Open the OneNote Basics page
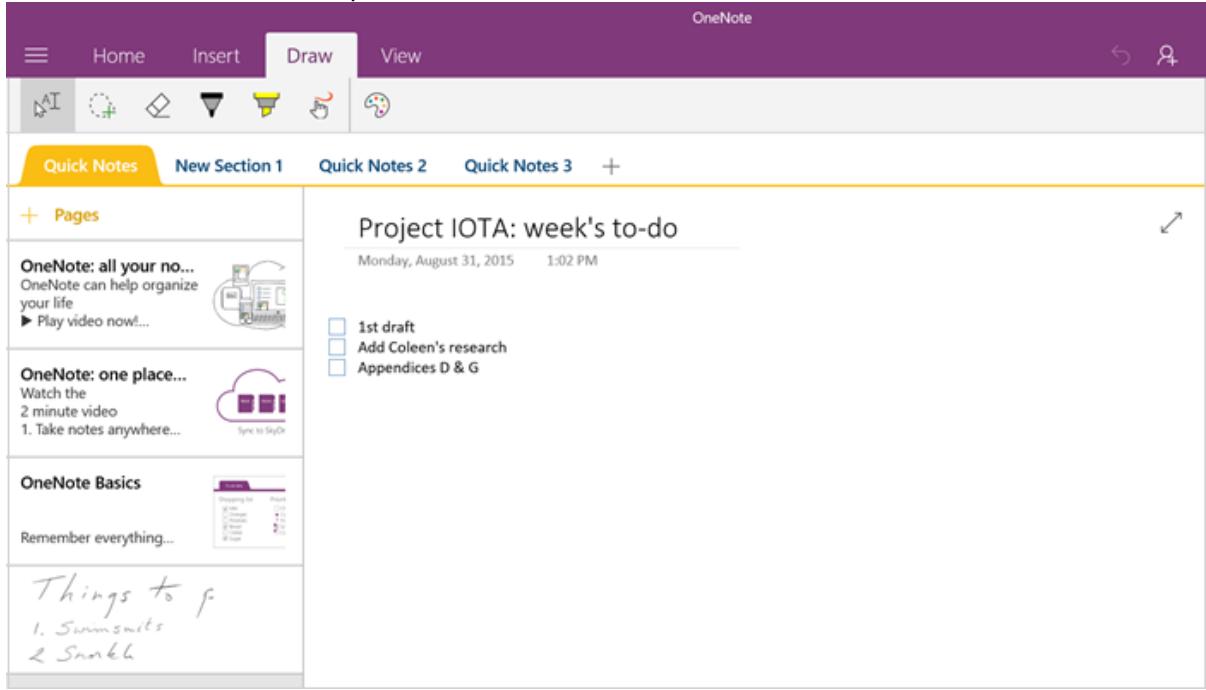Screen dimensions: 1206x690 click(155, 511)
